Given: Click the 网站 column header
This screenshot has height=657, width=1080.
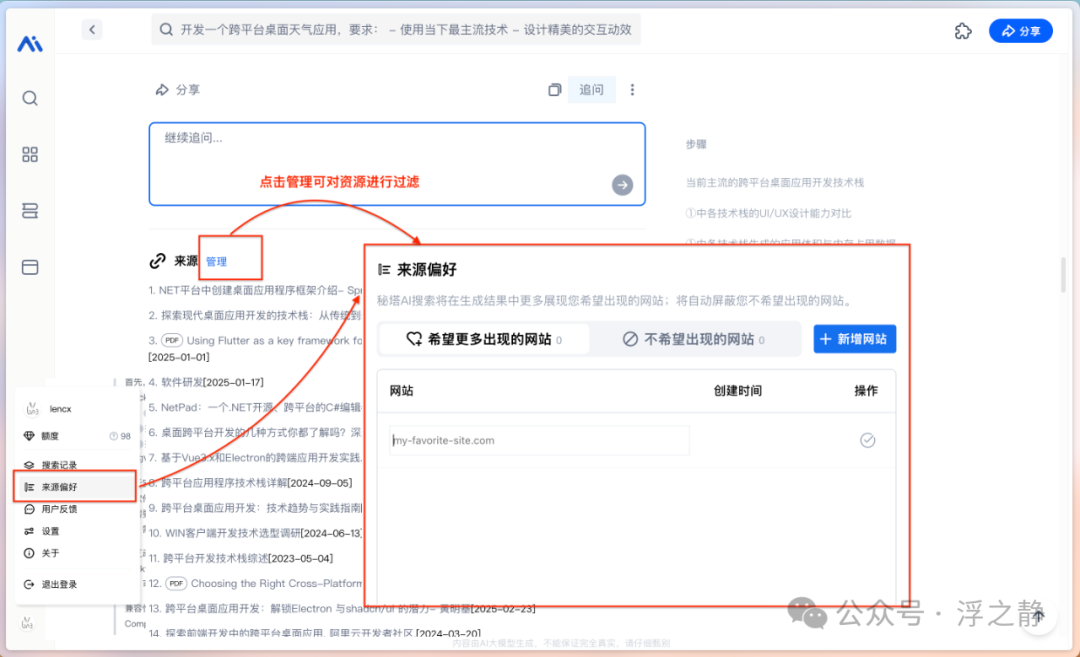Looking at the screenshot, I should pos(402,390).
